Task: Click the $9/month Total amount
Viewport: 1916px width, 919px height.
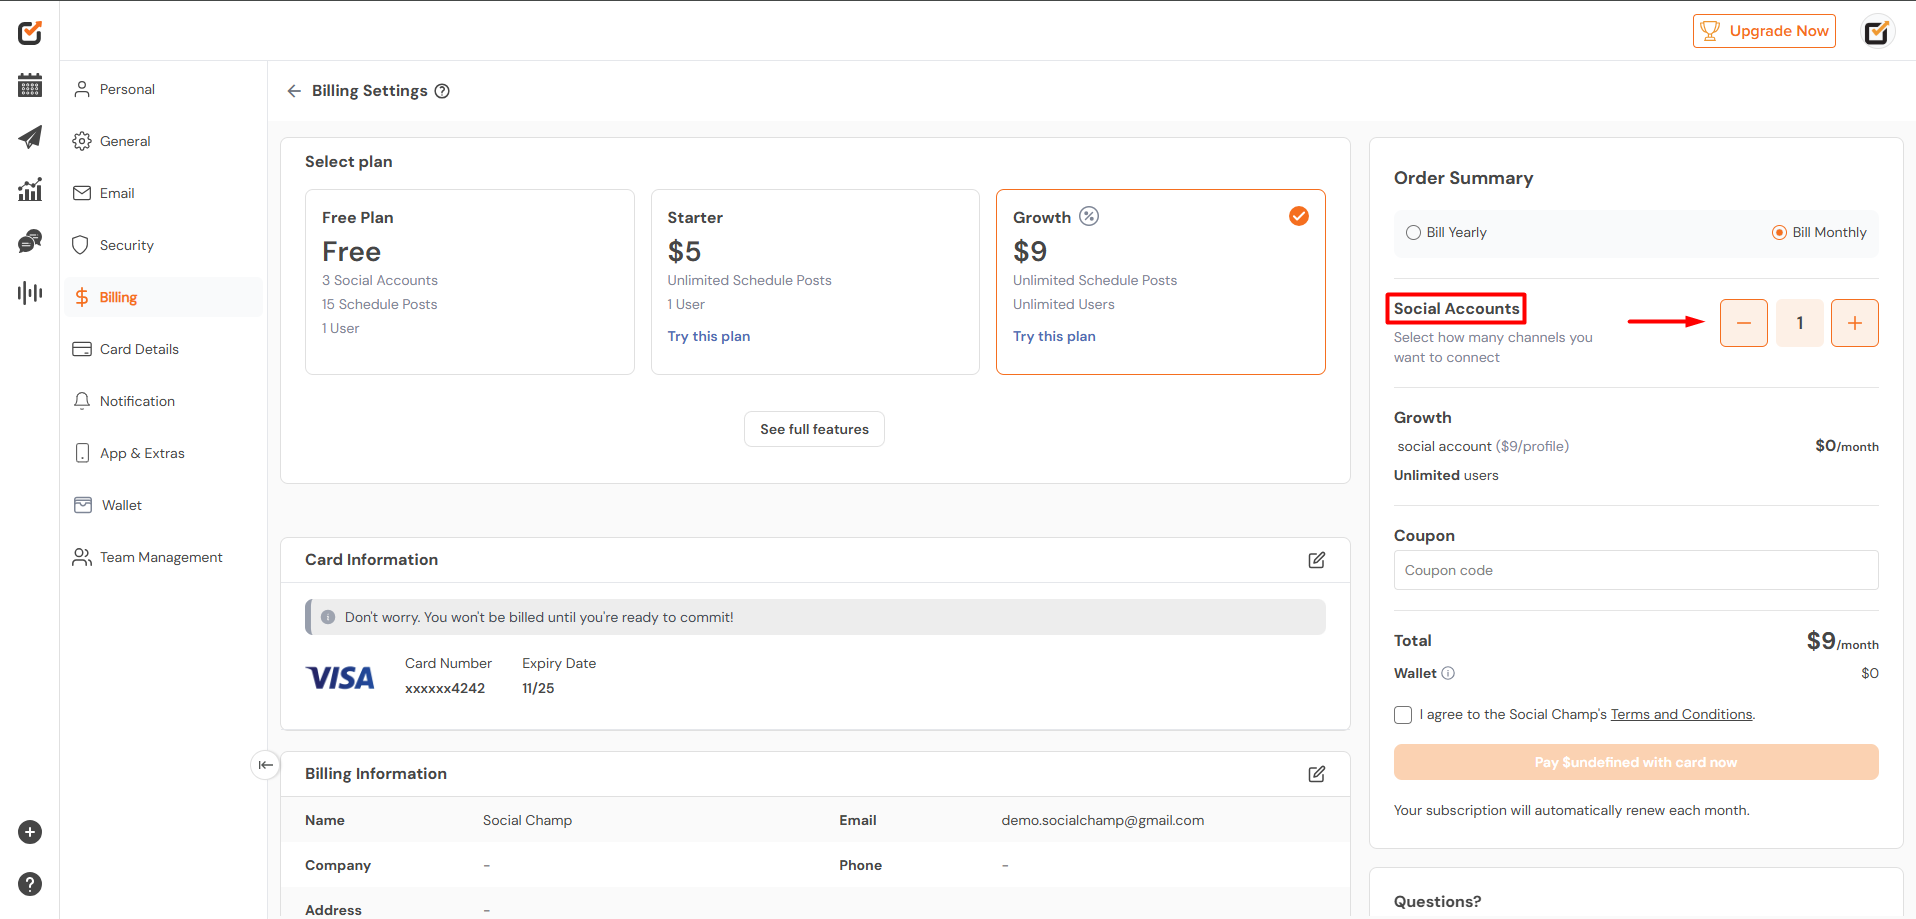Action: point(1842,641)
